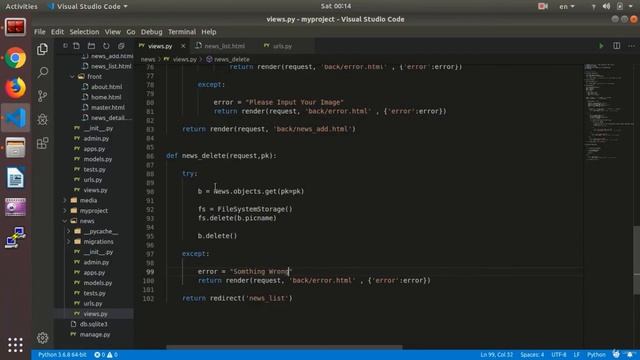Click errors and warnings count in status bar
This screenshot has height=360, width=640.
point(106,355)
